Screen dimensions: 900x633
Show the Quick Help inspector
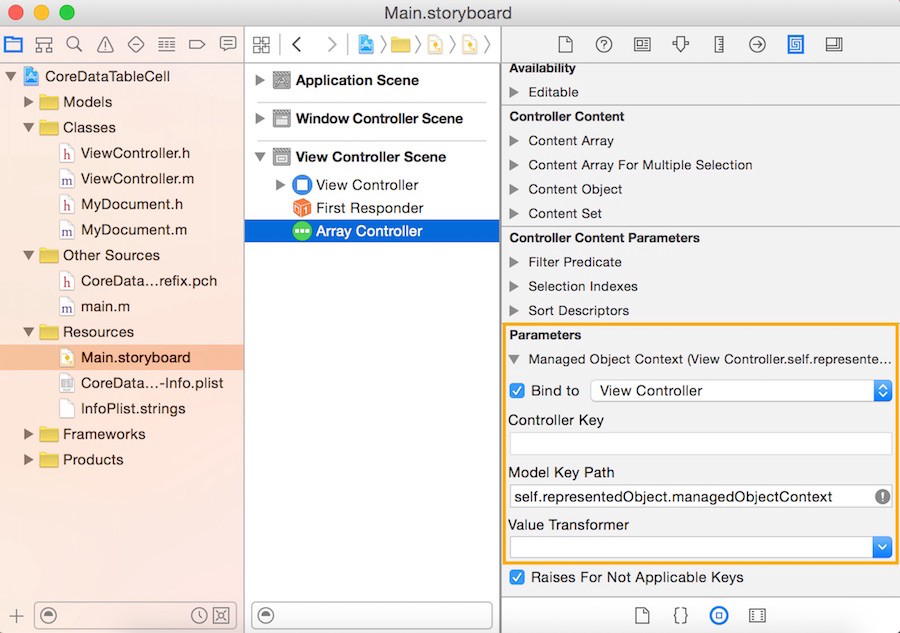coord(604,44)
